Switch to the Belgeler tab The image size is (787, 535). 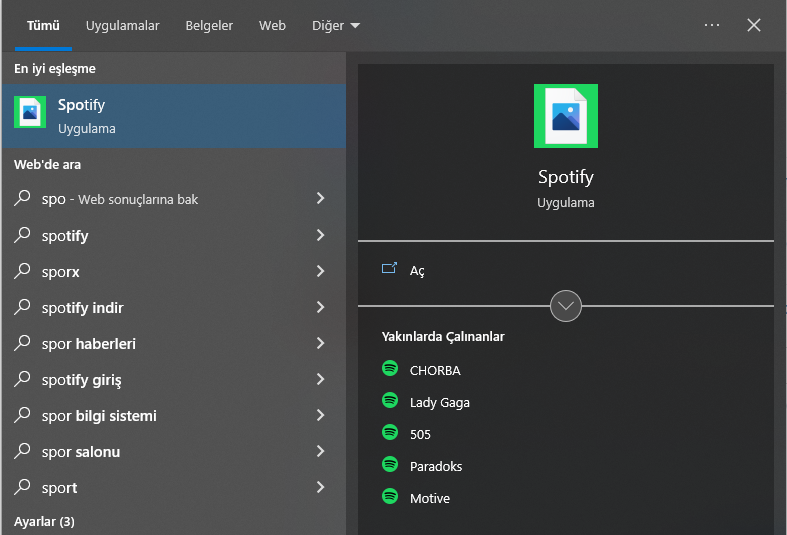(211, 25)
